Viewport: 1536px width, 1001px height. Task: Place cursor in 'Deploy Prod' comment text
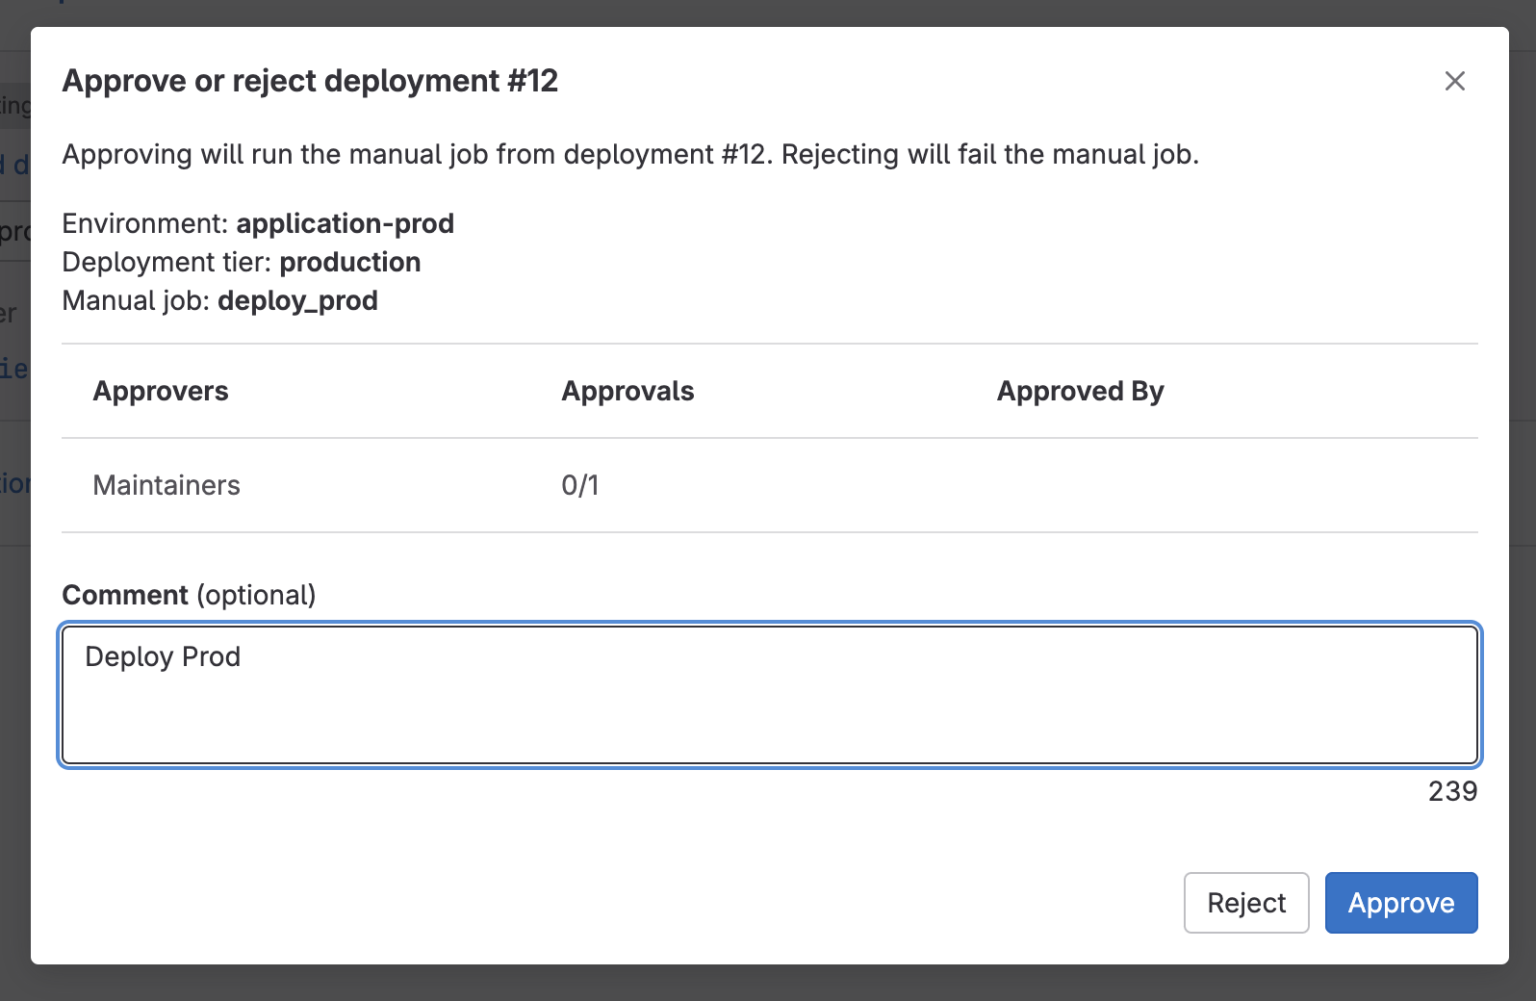tap(162, 657)
